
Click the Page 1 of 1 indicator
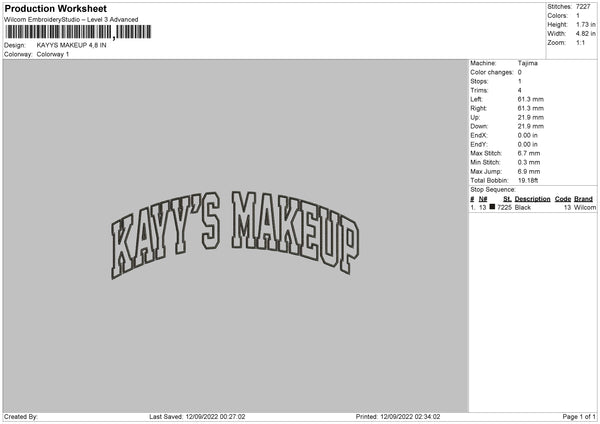(579, 417)
